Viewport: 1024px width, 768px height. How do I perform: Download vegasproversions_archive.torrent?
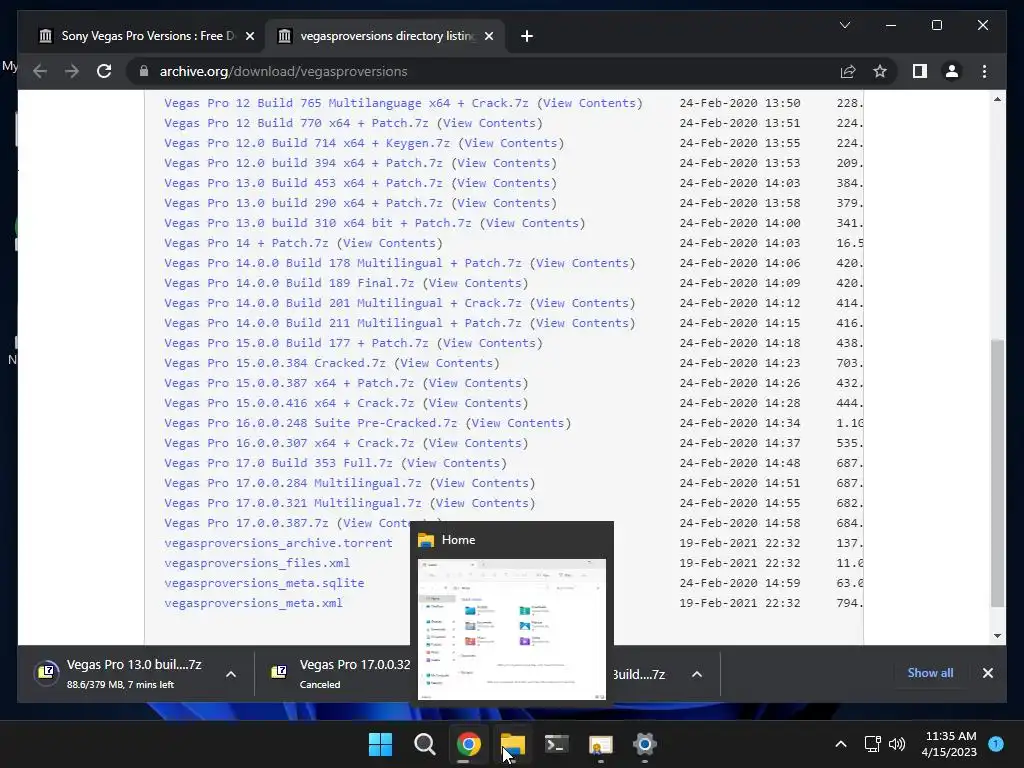(278, 543)
